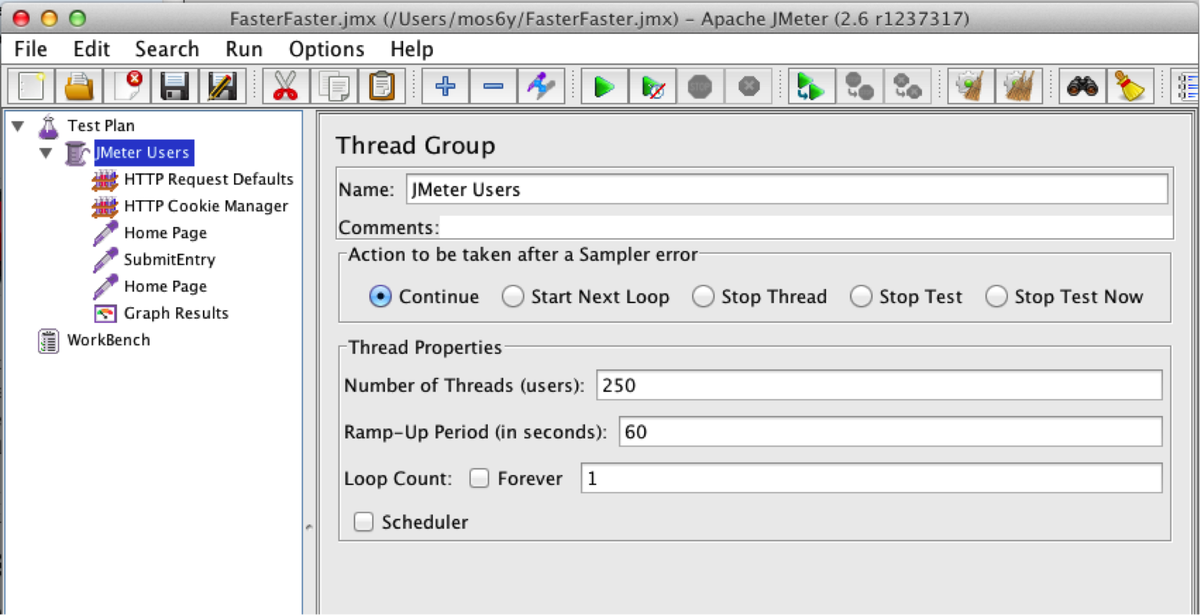This screenshot has height=615, width=1200.
Task: Select Test Plan in the tree
Action: (101, 126)
